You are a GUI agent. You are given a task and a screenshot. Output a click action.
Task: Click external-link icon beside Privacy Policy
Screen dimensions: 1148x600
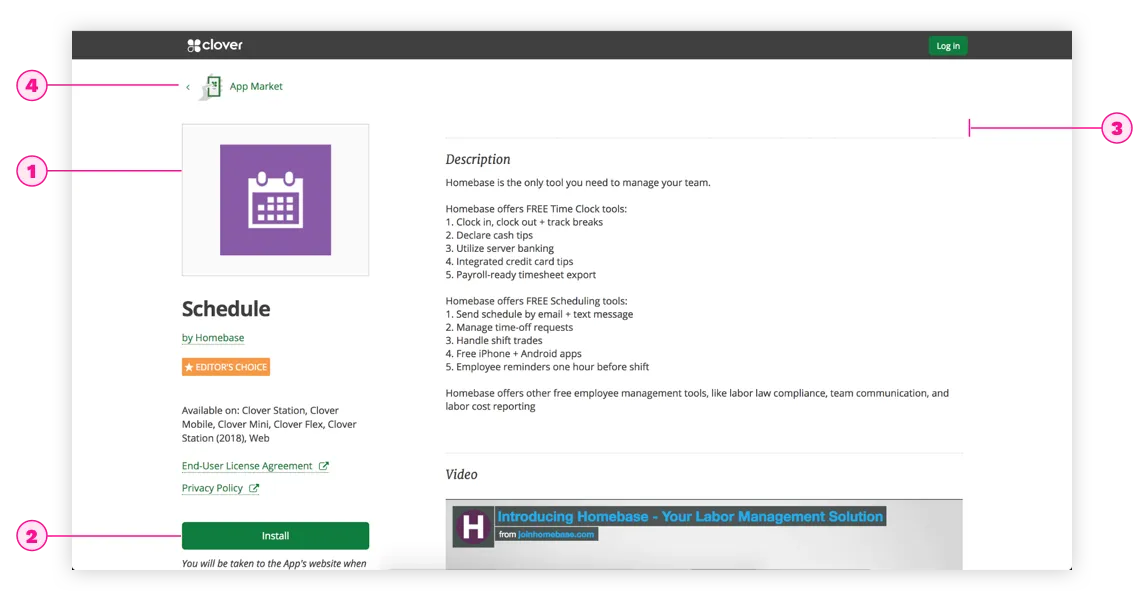pos(254,488)
